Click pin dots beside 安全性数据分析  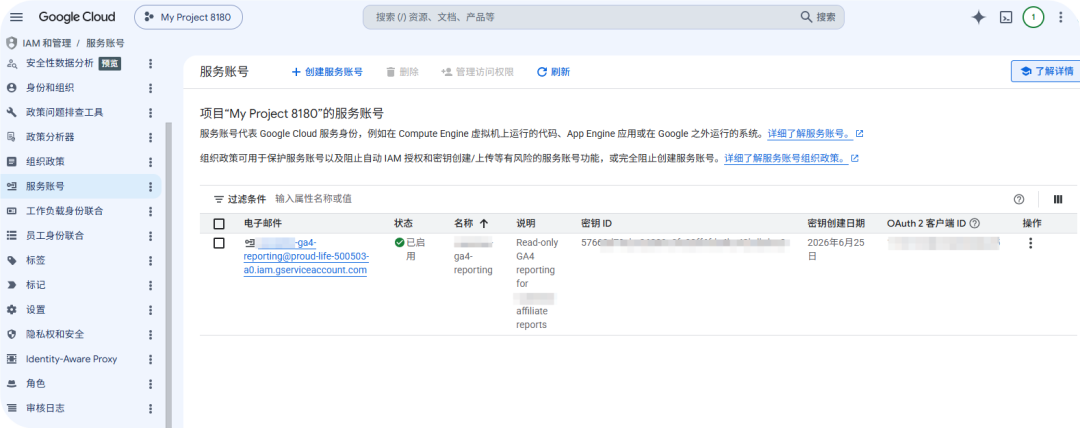pyautogui.click(x=151, y=63)
